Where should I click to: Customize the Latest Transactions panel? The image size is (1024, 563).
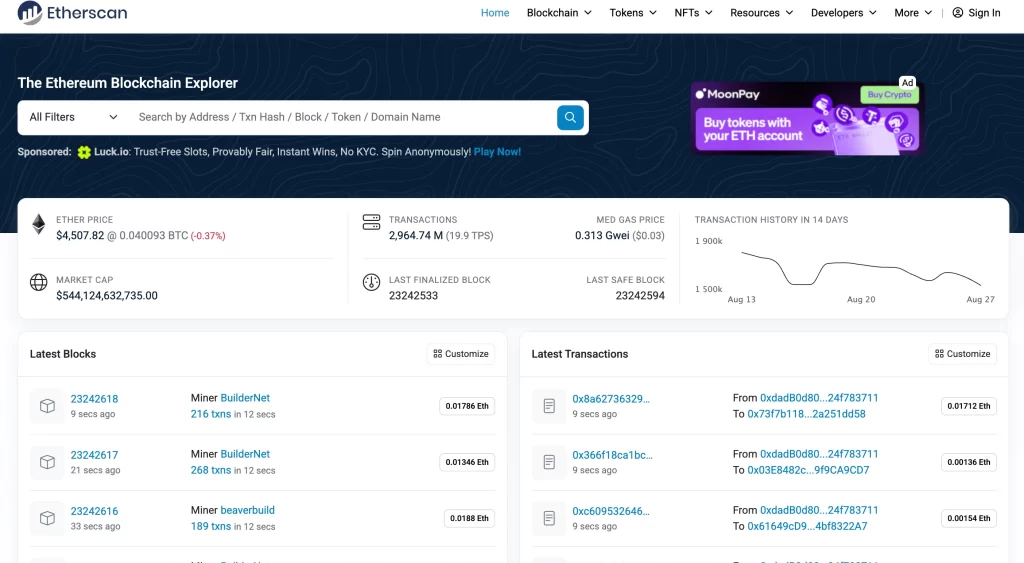pyautogui.click(x=963, y=354)
